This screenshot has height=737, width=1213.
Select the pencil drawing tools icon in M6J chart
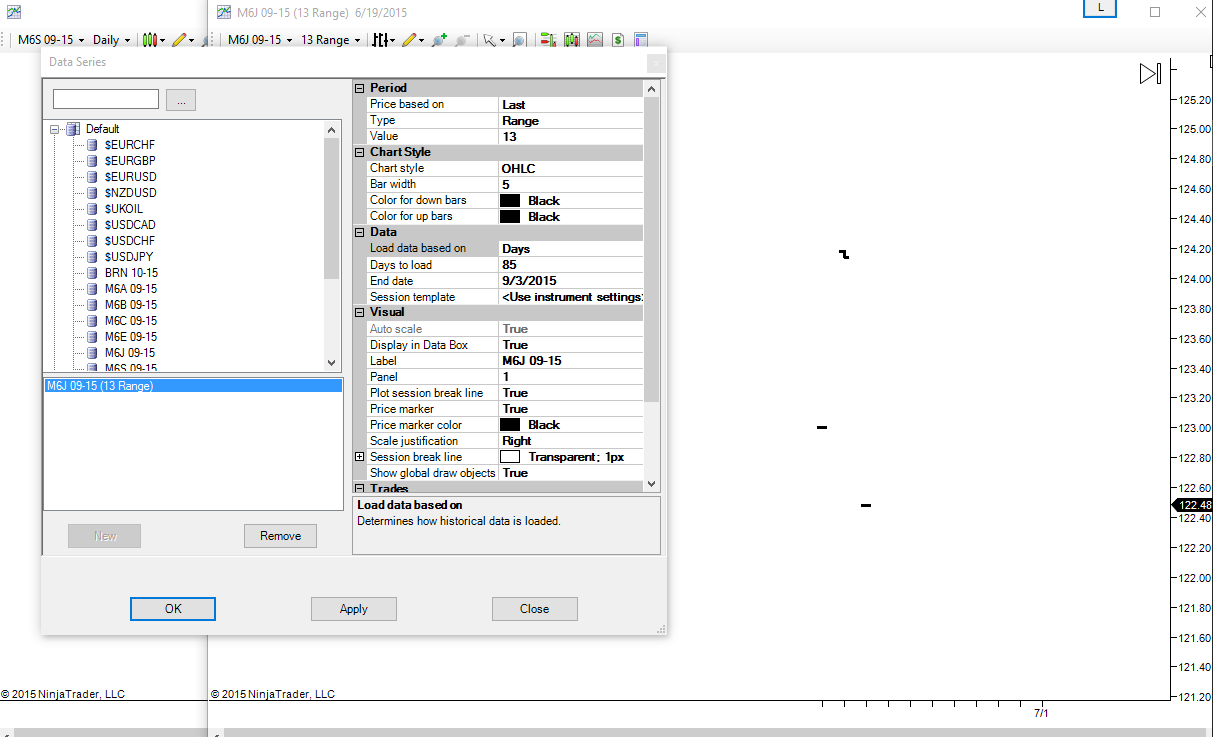[x=414, y=40]
